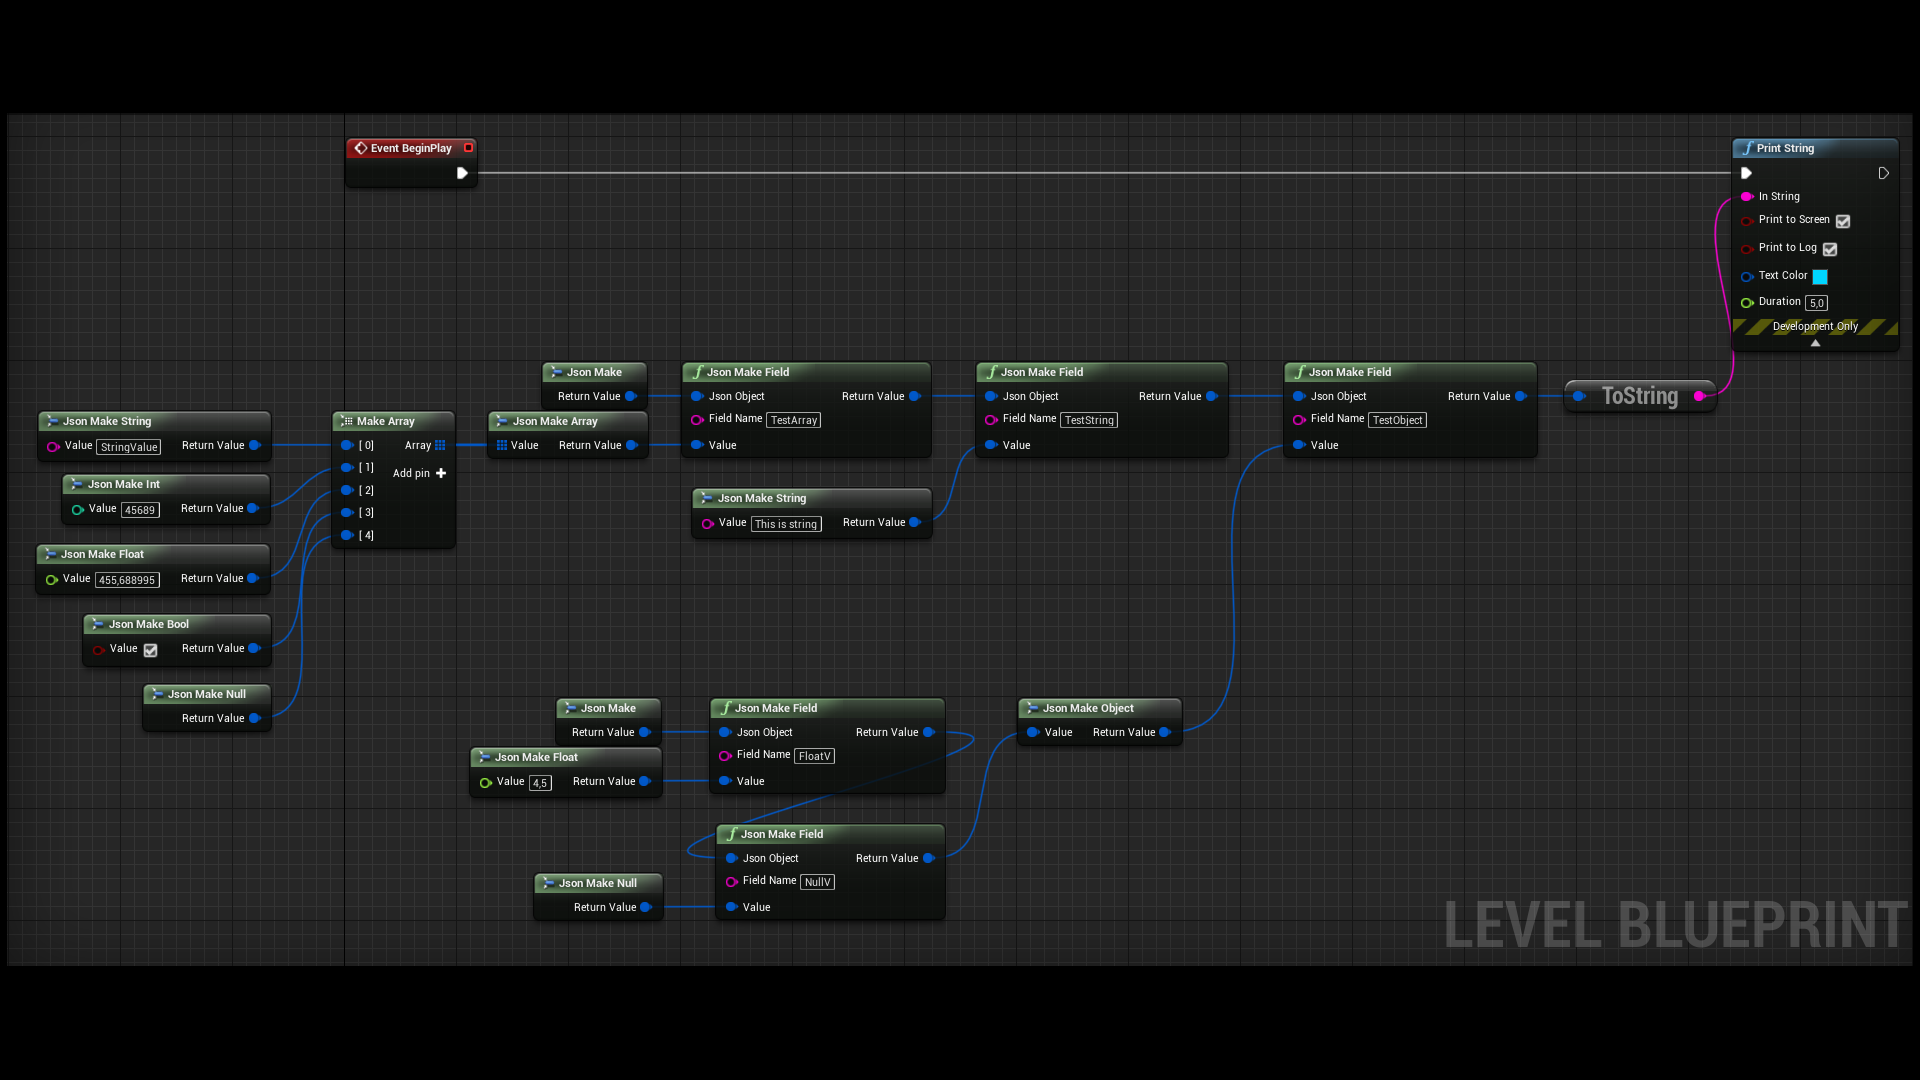This screenshot has height=1080, width=1920.
Task: Collapse Print String advanced options arrow
Action: coord(1815,343)
